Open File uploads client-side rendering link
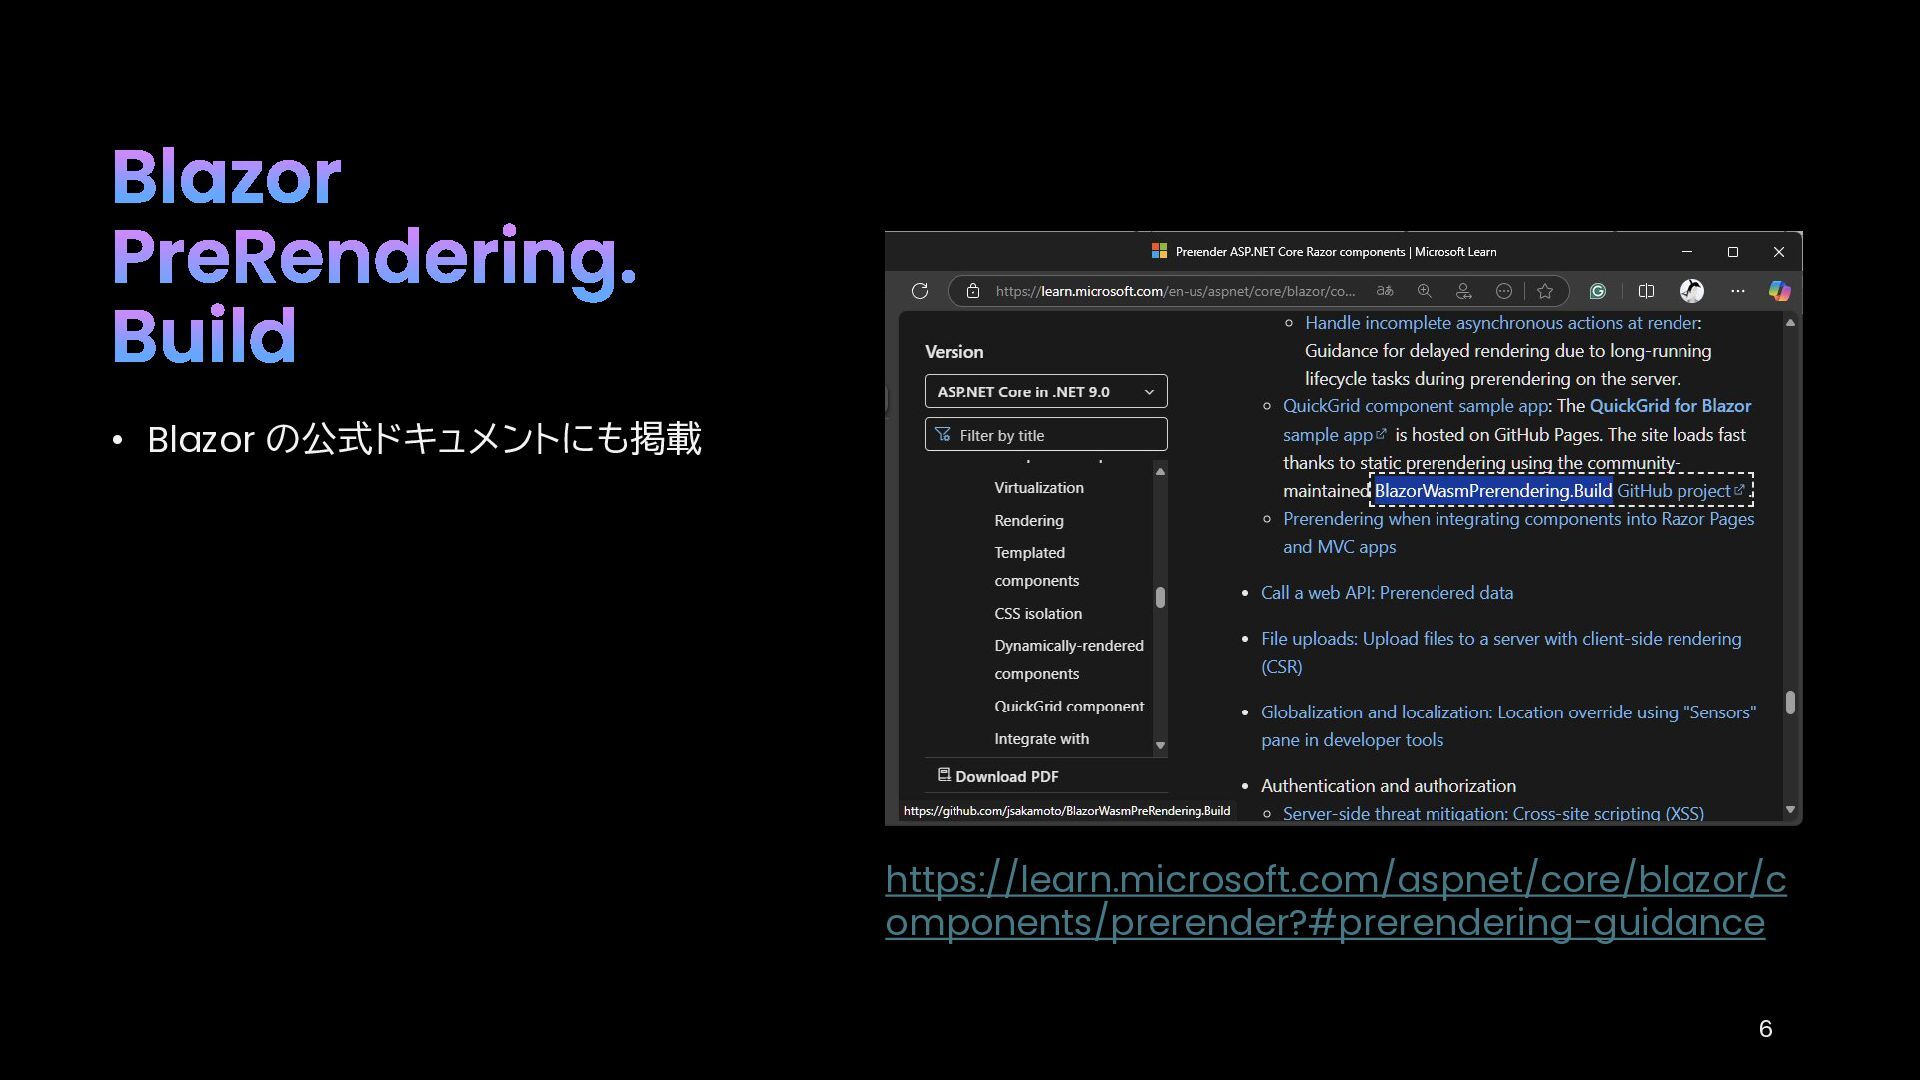This screenshot has width=1920, height=1080. coord(1501,653)
